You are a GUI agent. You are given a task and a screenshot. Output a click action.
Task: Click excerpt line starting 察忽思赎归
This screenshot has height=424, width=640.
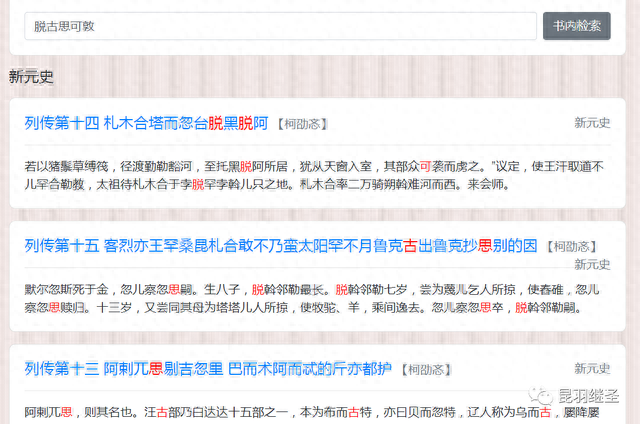(x=303, y=308)
